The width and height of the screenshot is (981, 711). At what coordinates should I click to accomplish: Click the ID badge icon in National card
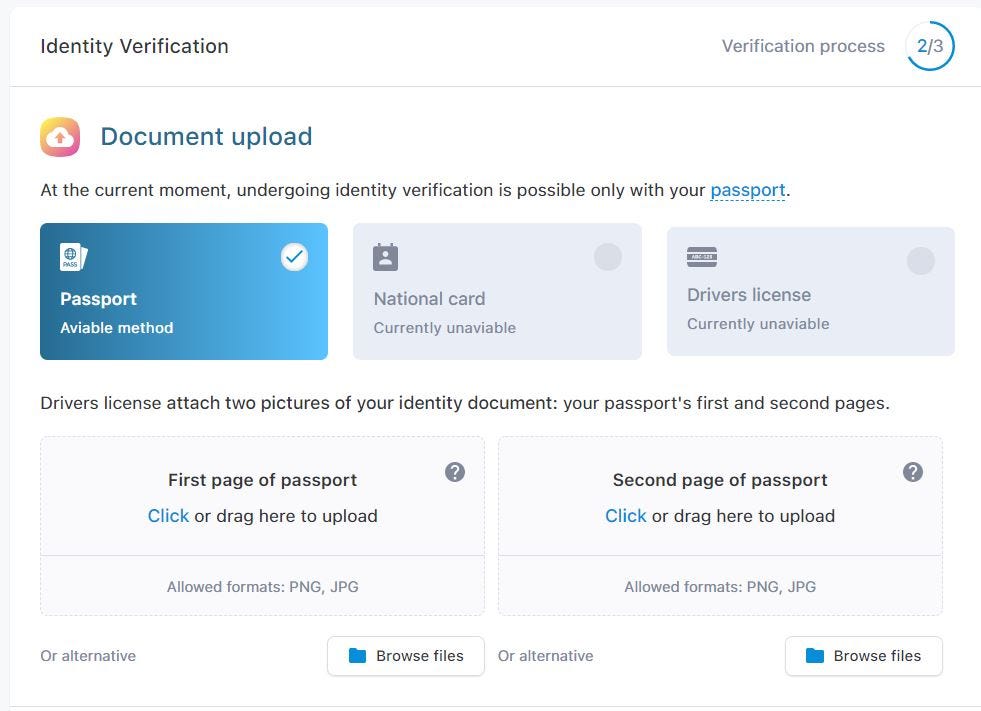pyautogui.click(x=385, y=257)
